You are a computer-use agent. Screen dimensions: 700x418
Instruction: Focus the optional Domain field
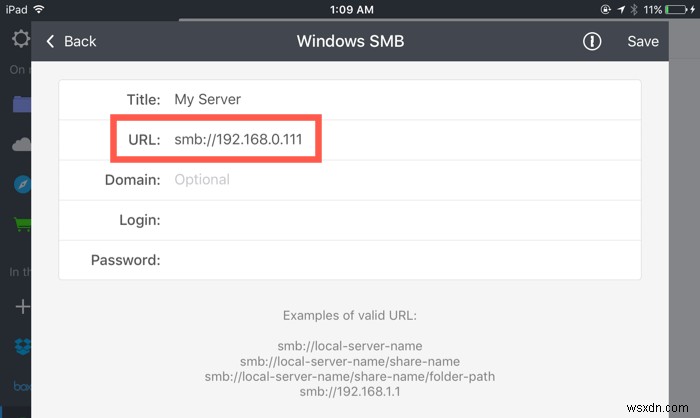coord(350,180)
